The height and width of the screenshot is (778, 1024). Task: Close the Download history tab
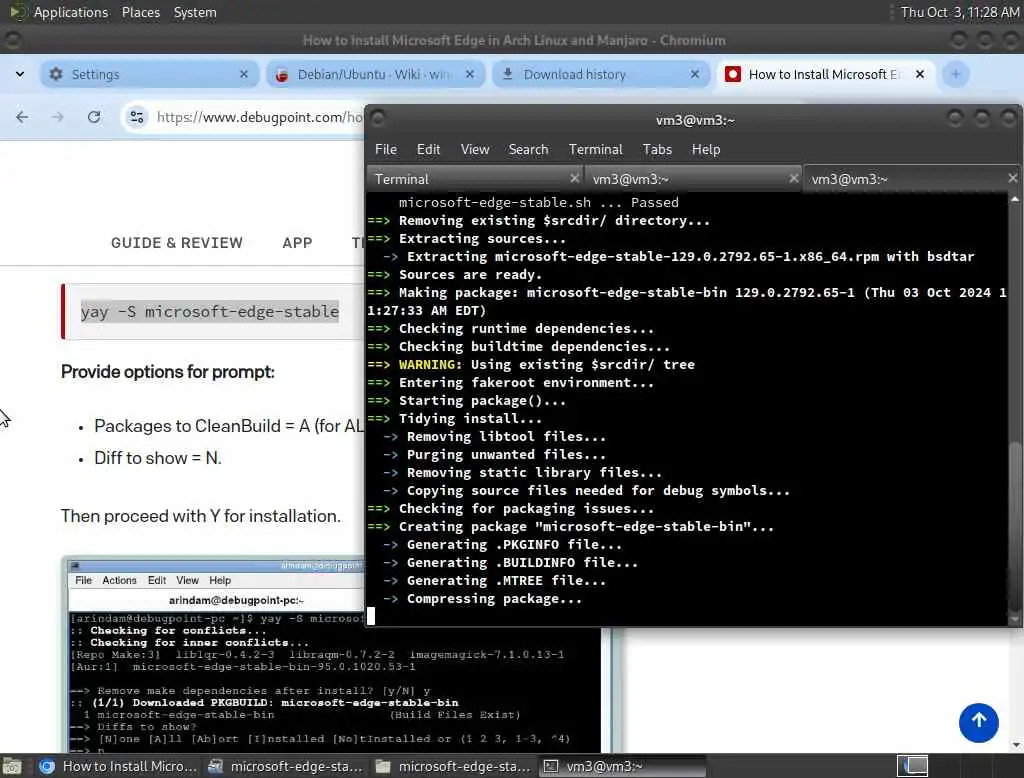(x=695, y=74)
